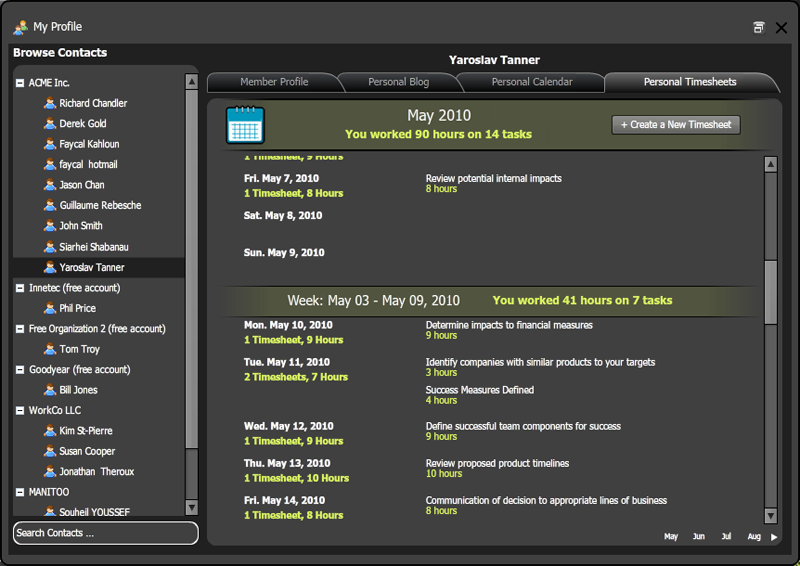Collapse the Goodyear (free account) group
The height and width of the screenshot is (566, 800).
point(20,370)
